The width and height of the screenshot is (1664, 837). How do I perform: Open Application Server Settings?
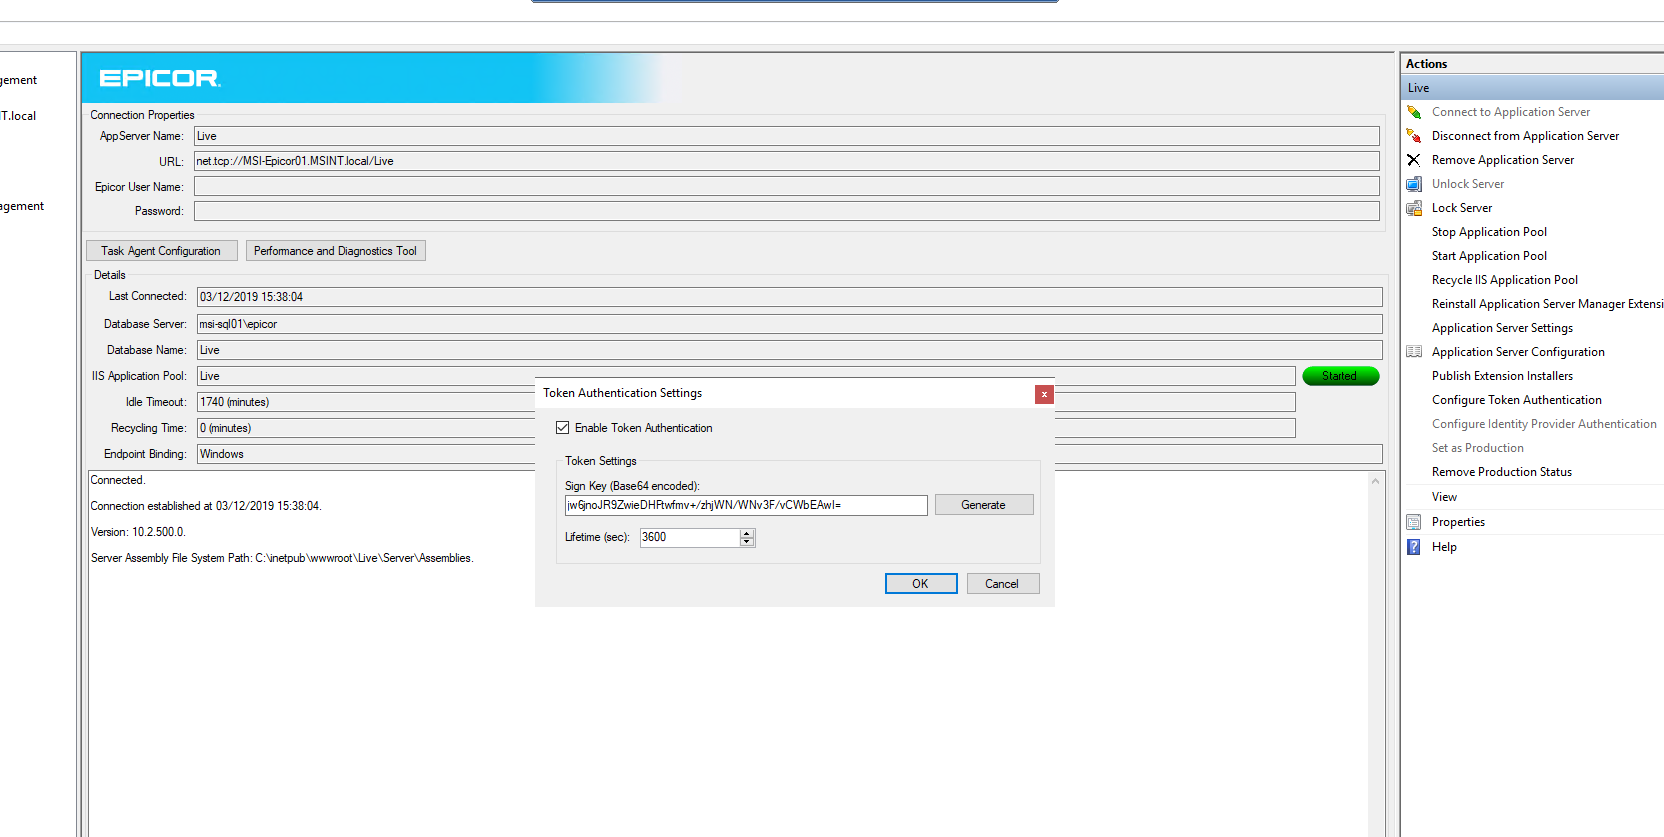pyautogui.click(x=1502, y=328)
